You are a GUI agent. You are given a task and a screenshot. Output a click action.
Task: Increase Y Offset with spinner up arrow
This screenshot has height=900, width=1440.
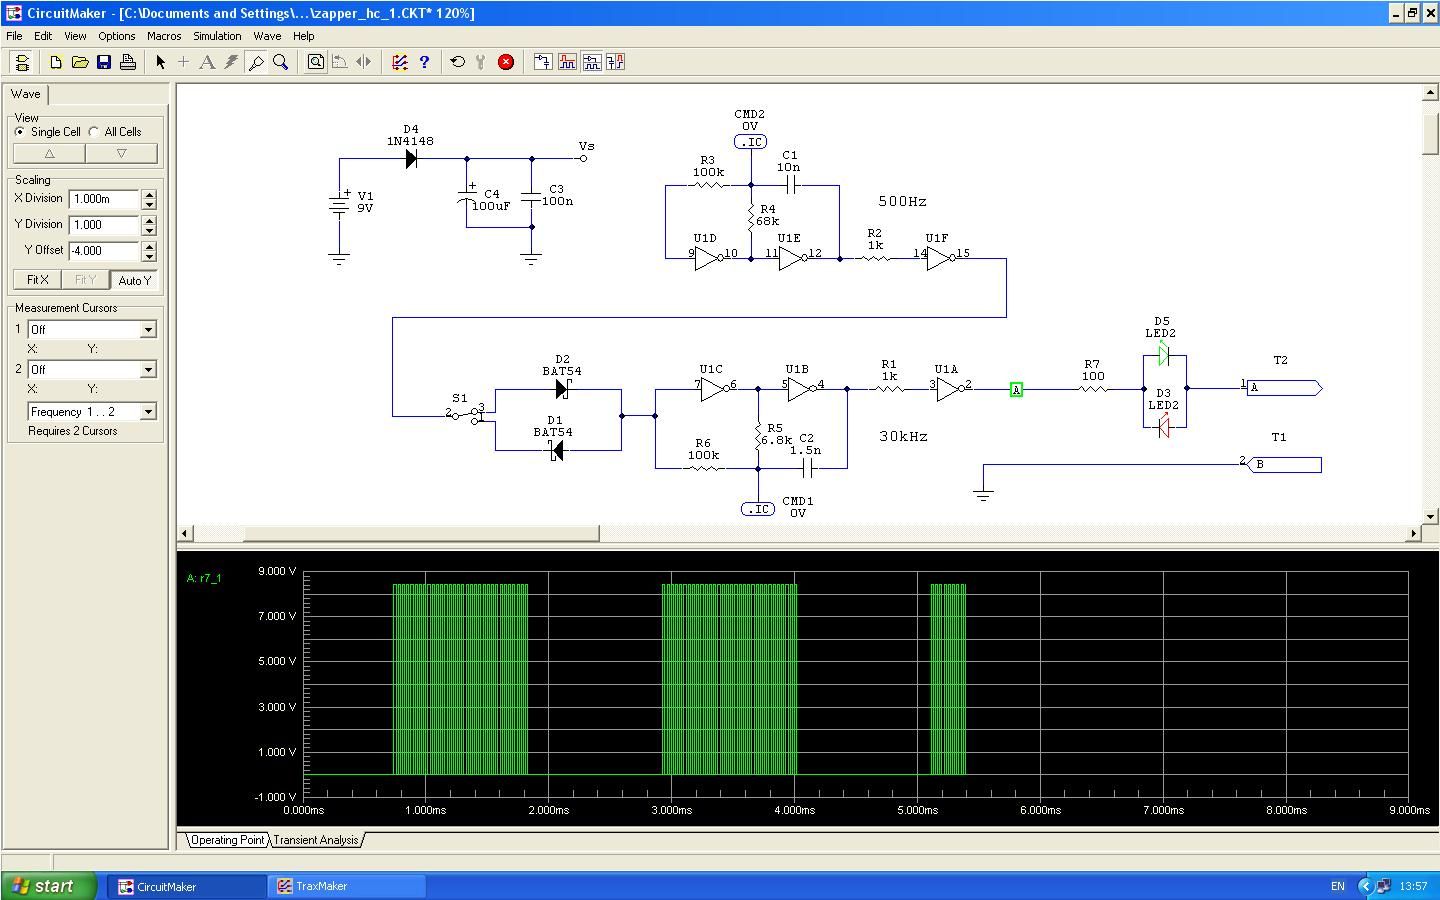pyautogui.click(x=149, y=246)
